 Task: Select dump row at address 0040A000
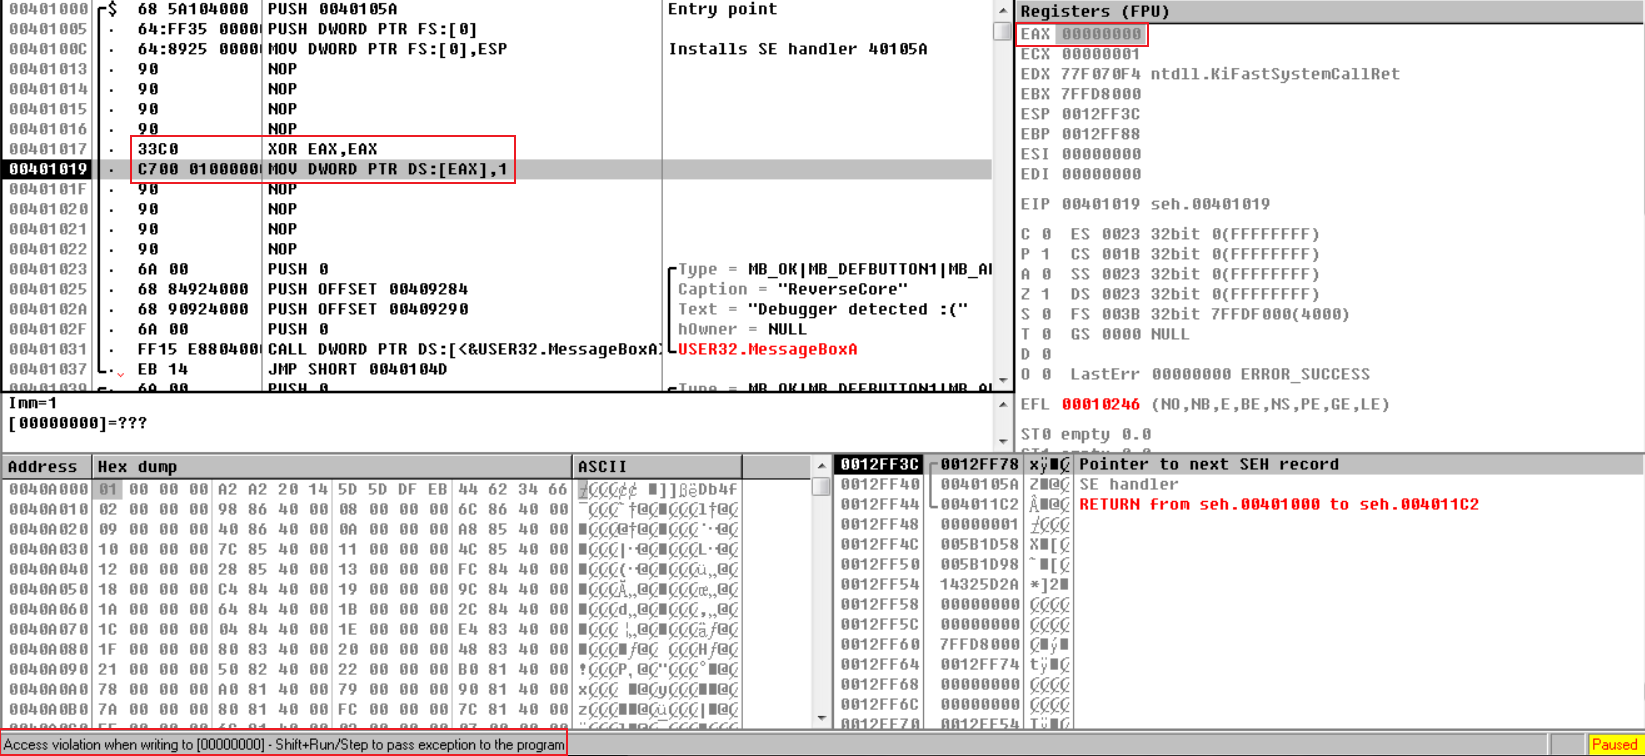pos(372,489)
